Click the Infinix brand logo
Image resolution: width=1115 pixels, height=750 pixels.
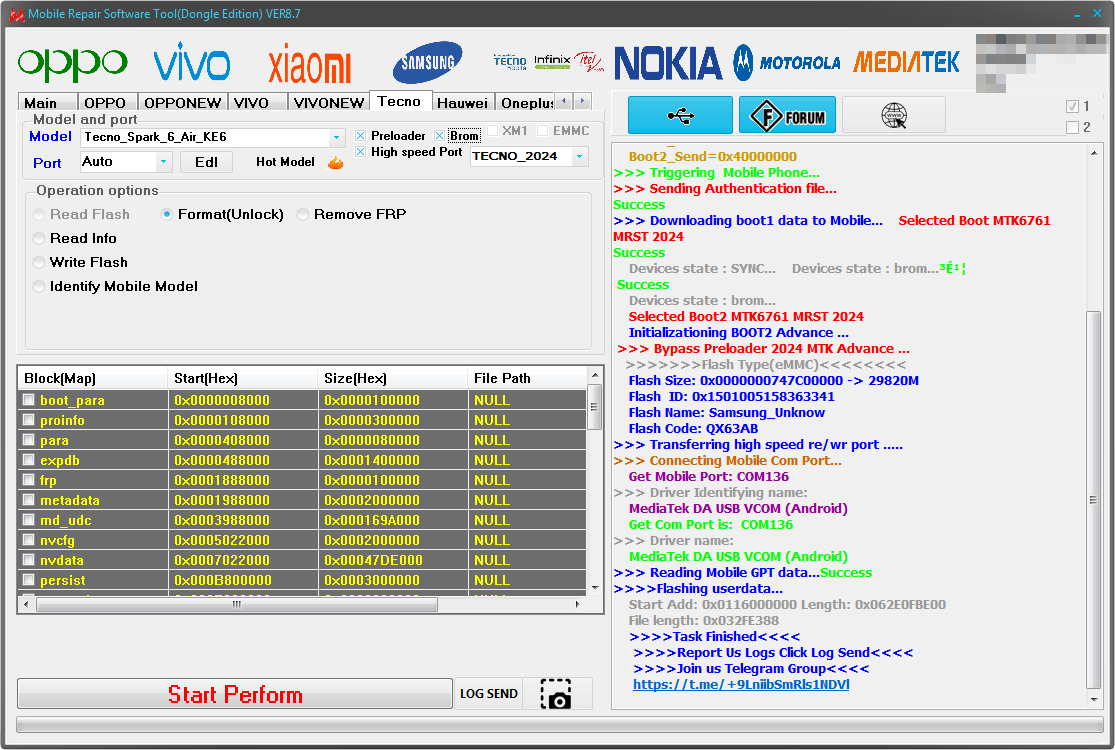tap(553, 61)
